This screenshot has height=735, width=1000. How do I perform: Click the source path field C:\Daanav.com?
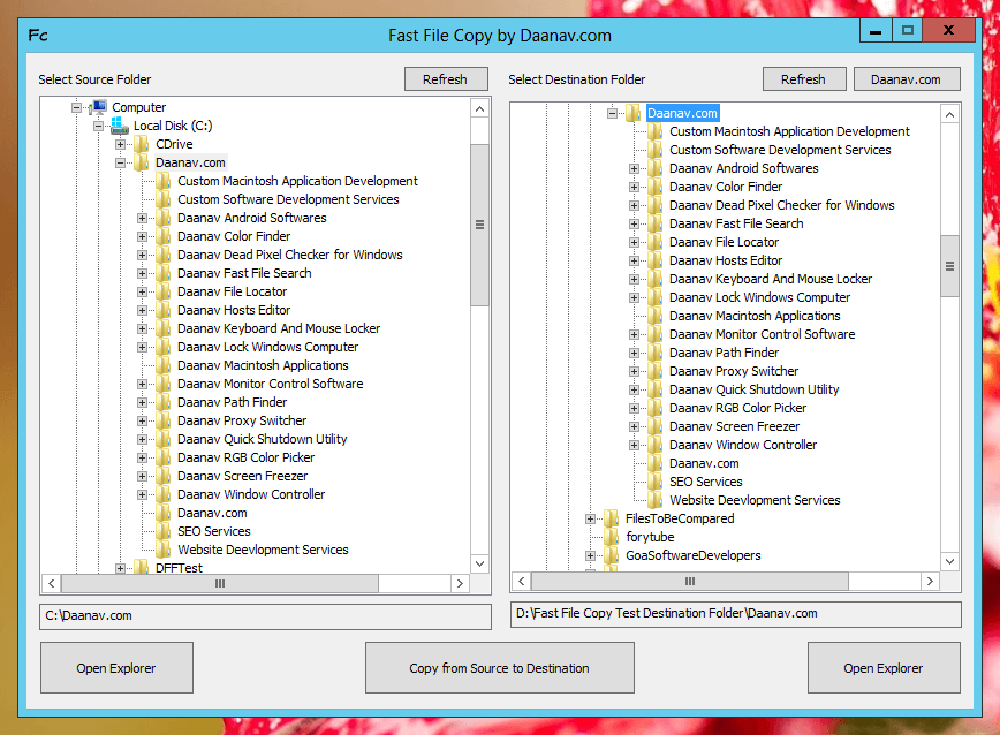(265, 616)
